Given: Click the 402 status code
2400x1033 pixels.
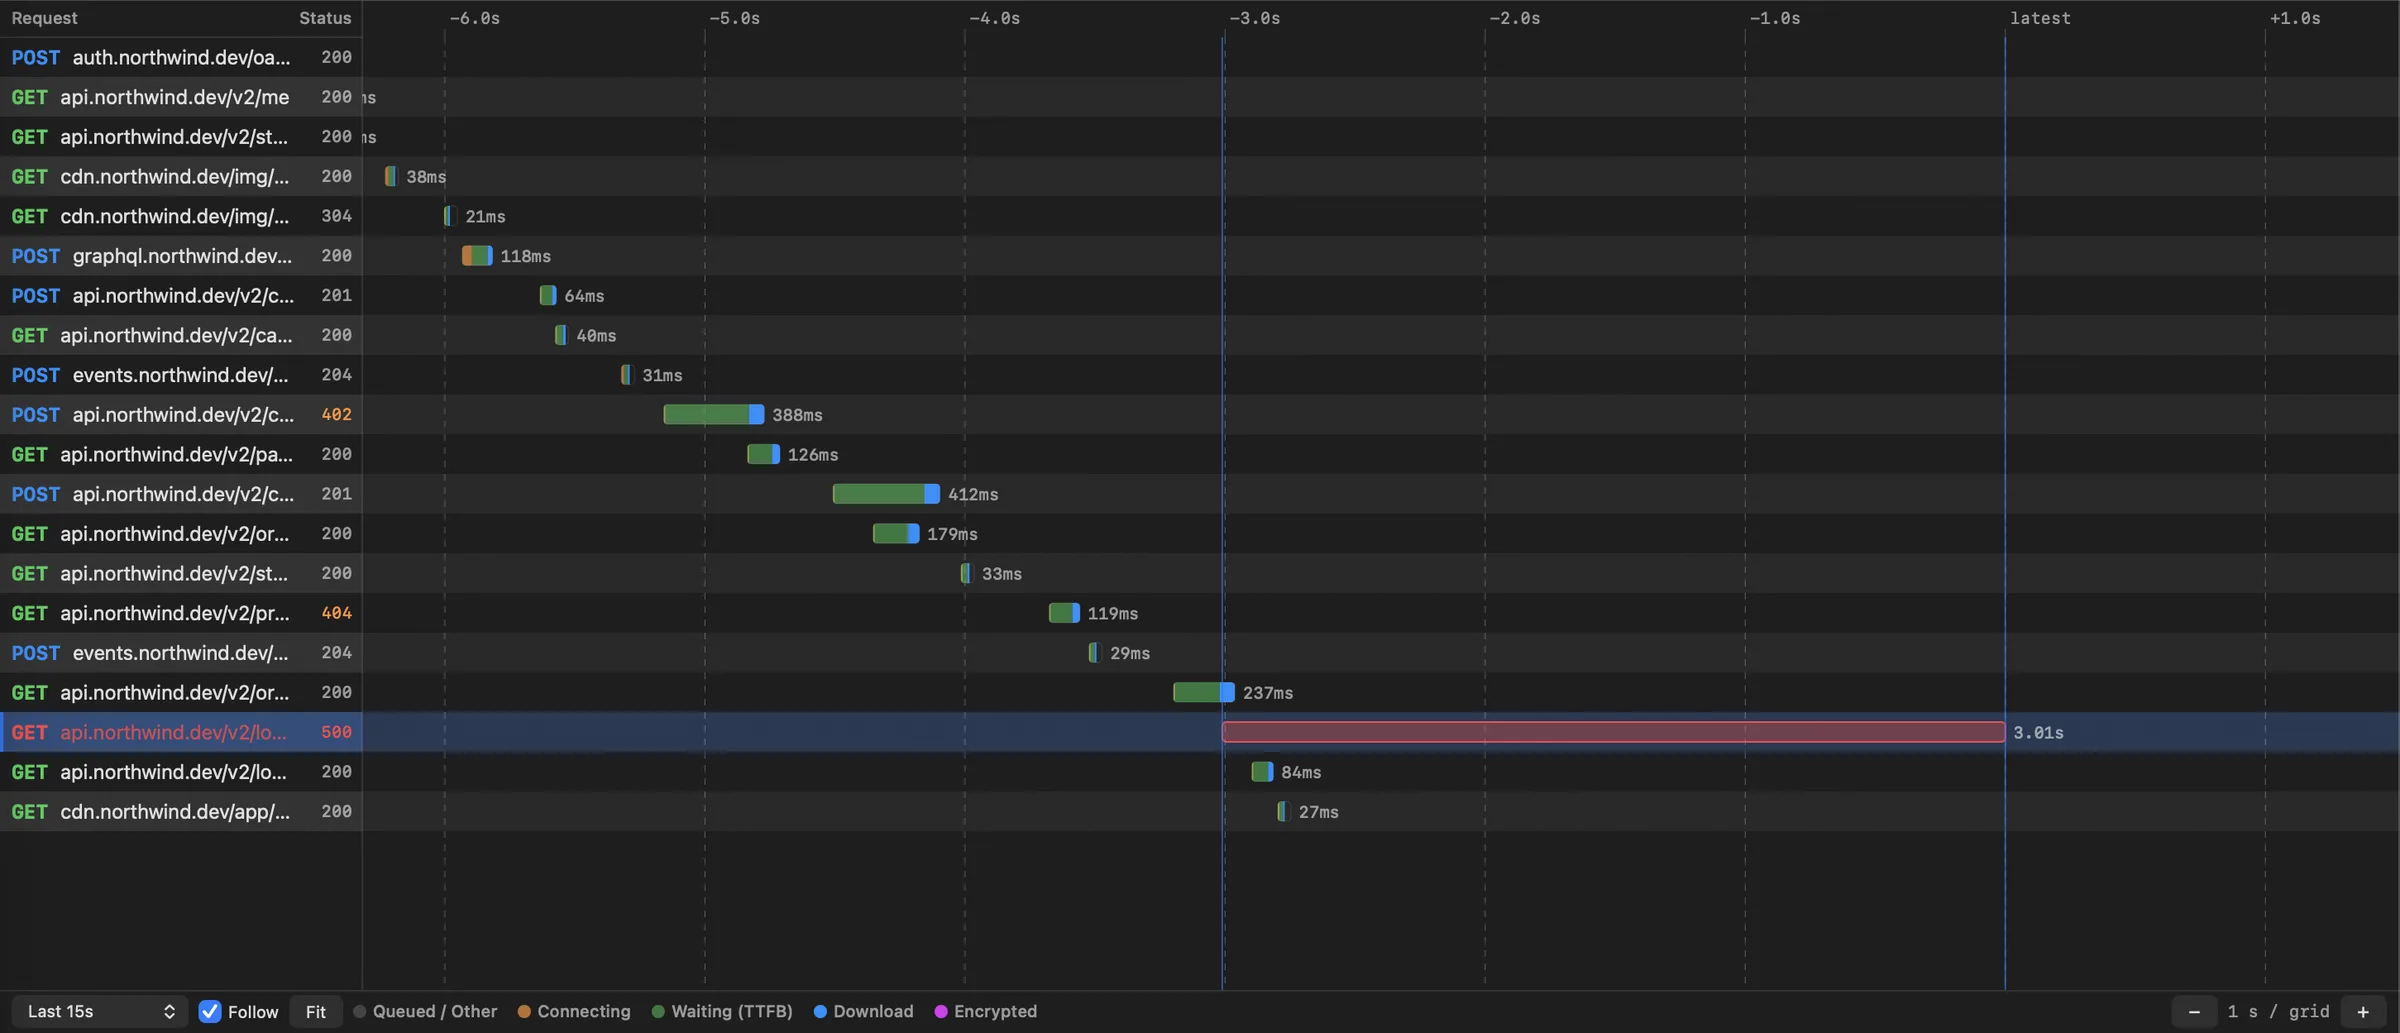Looking at the screenshot, I should click(336, 414).
